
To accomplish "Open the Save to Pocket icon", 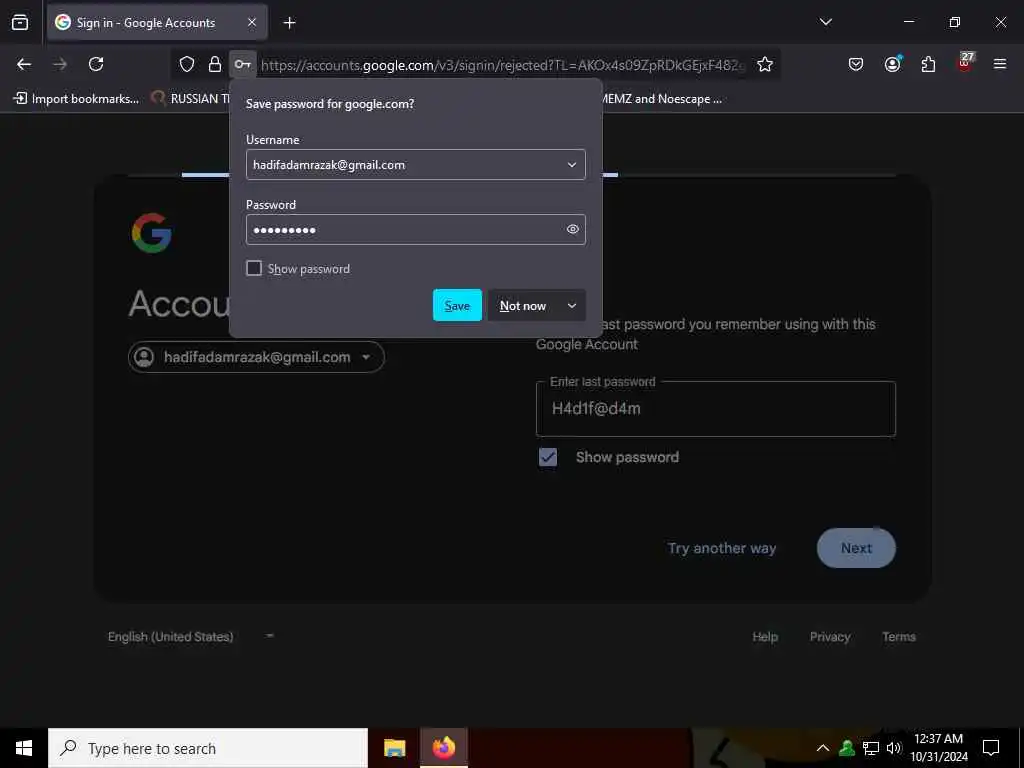I will tap(856, 64).
